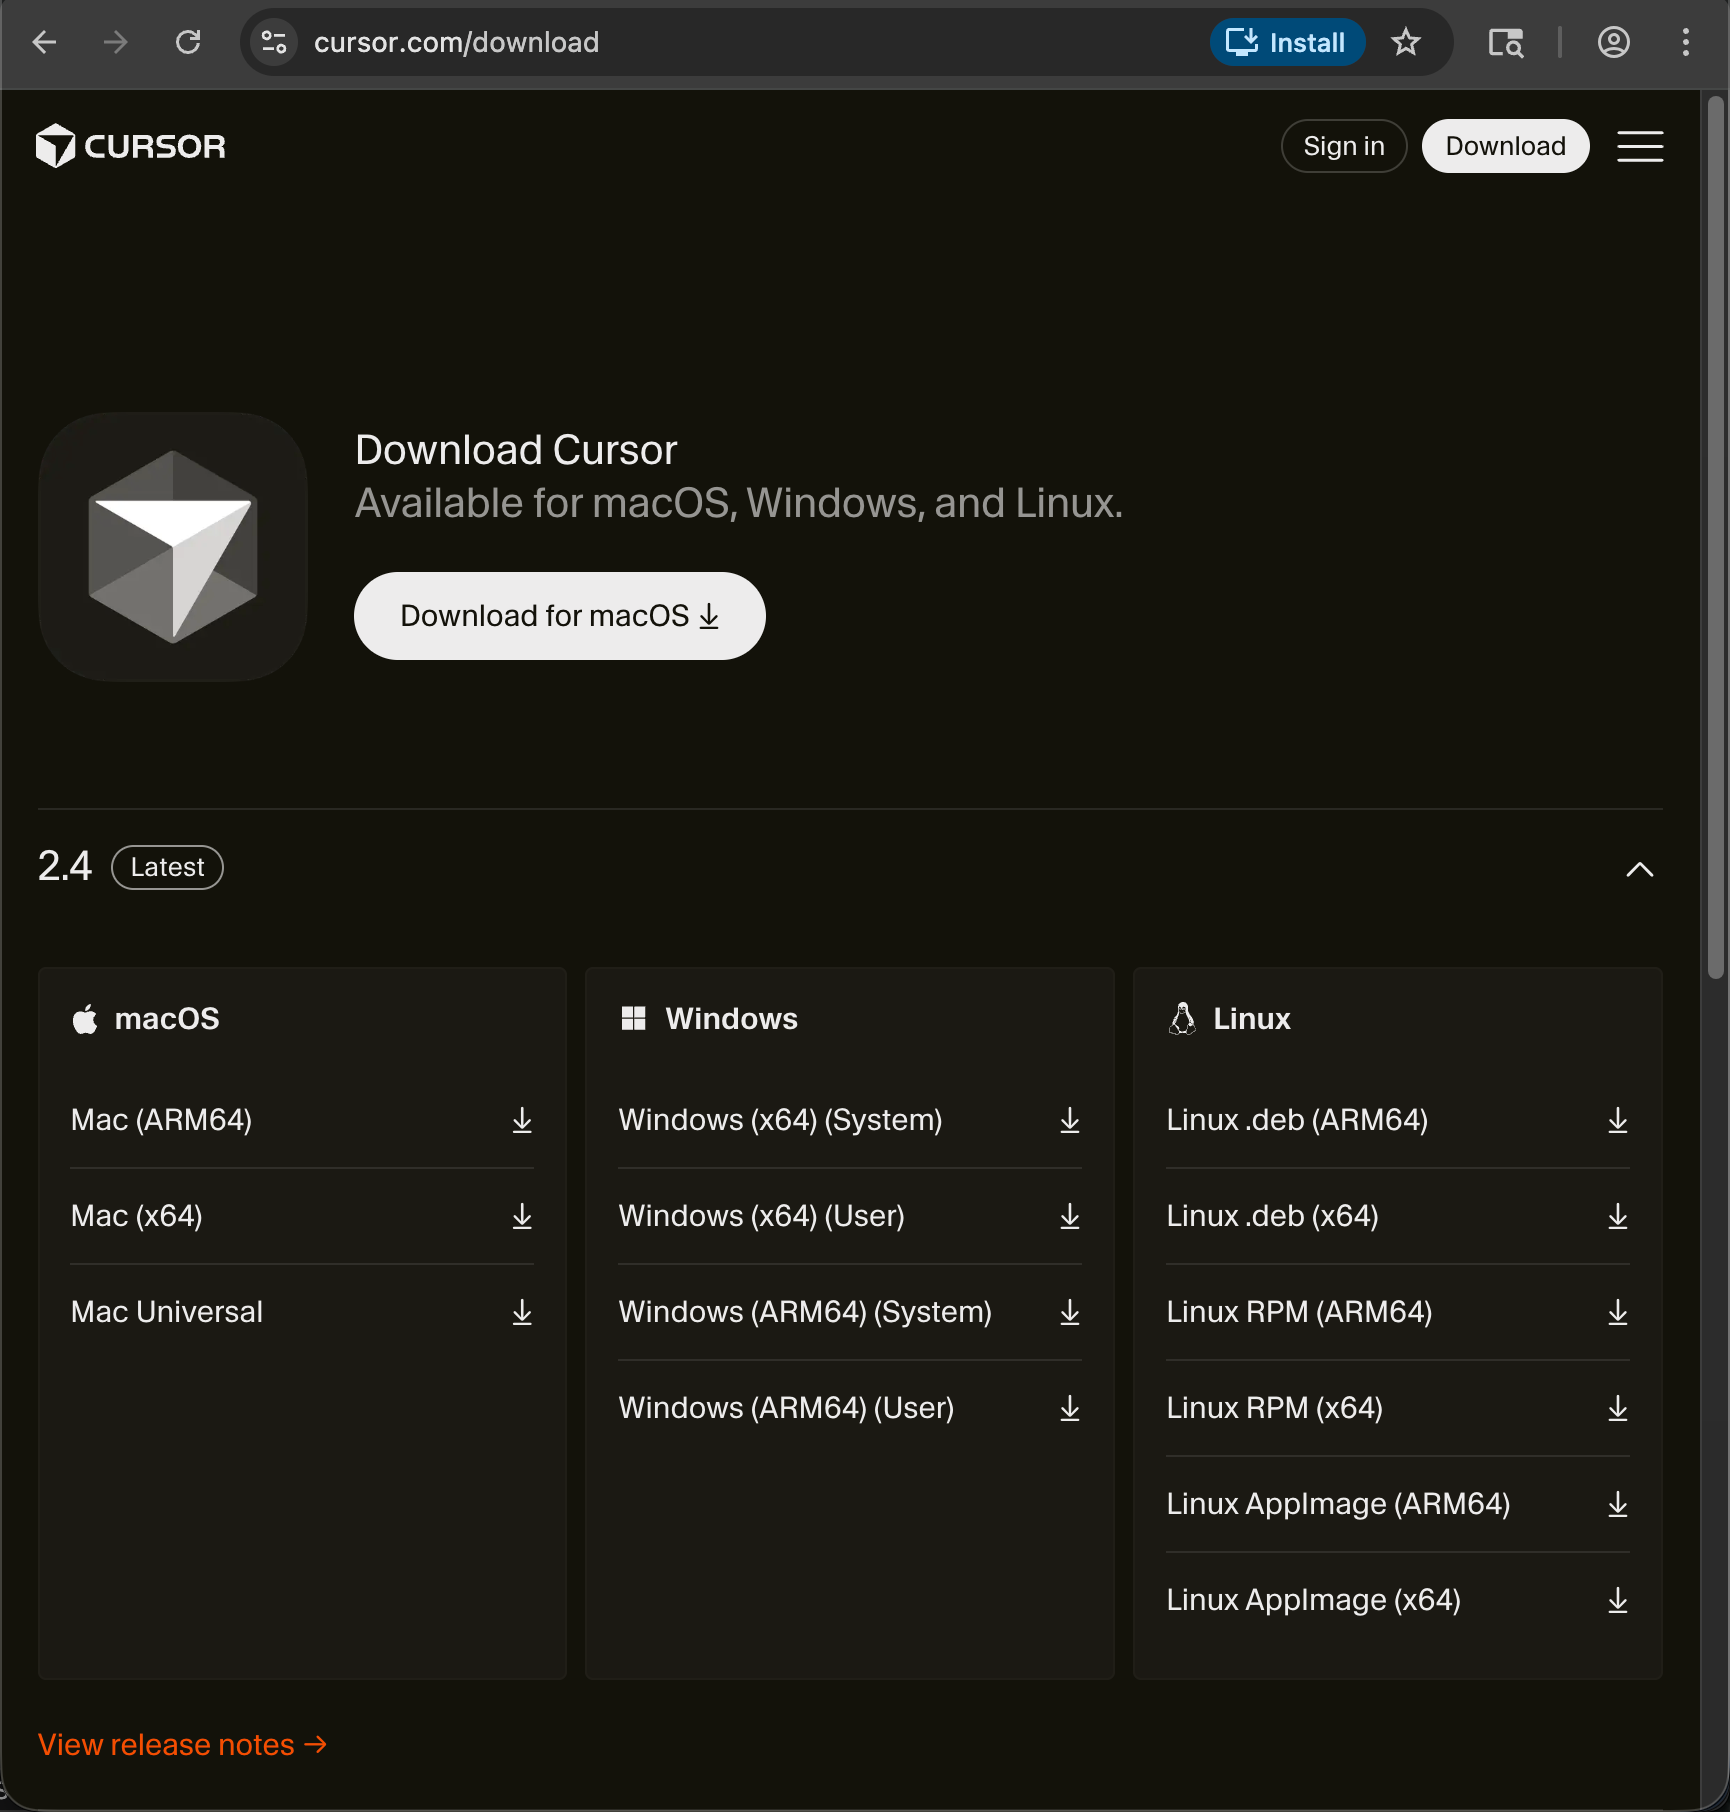
Task: Click Download for macOS
Action: tap(558, 616)
